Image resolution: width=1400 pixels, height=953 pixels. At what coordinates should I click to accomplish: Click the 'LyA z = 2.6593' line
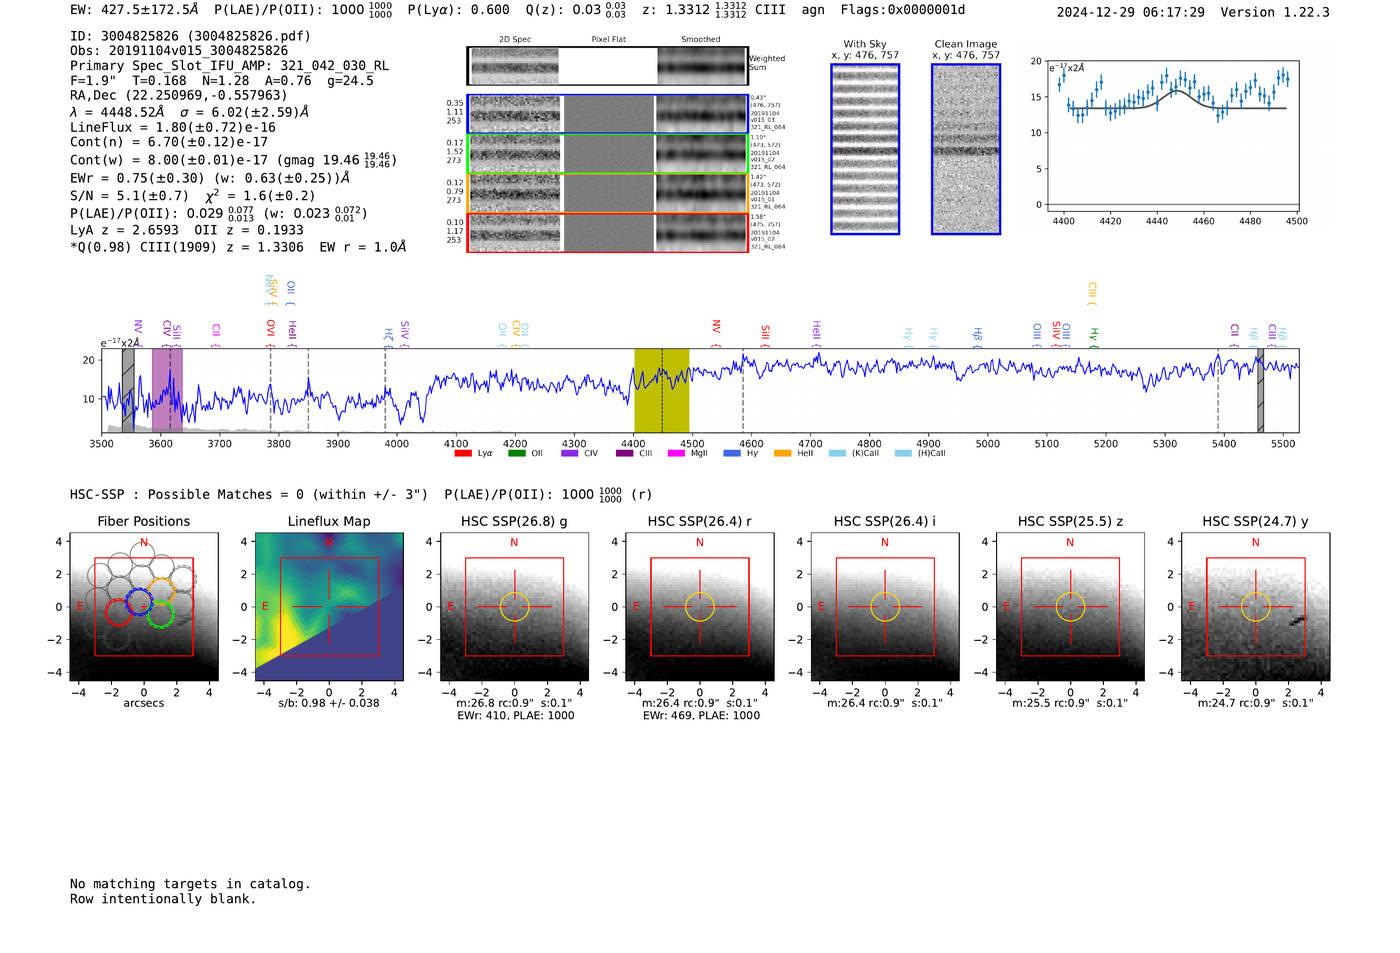tap(124, 230)
